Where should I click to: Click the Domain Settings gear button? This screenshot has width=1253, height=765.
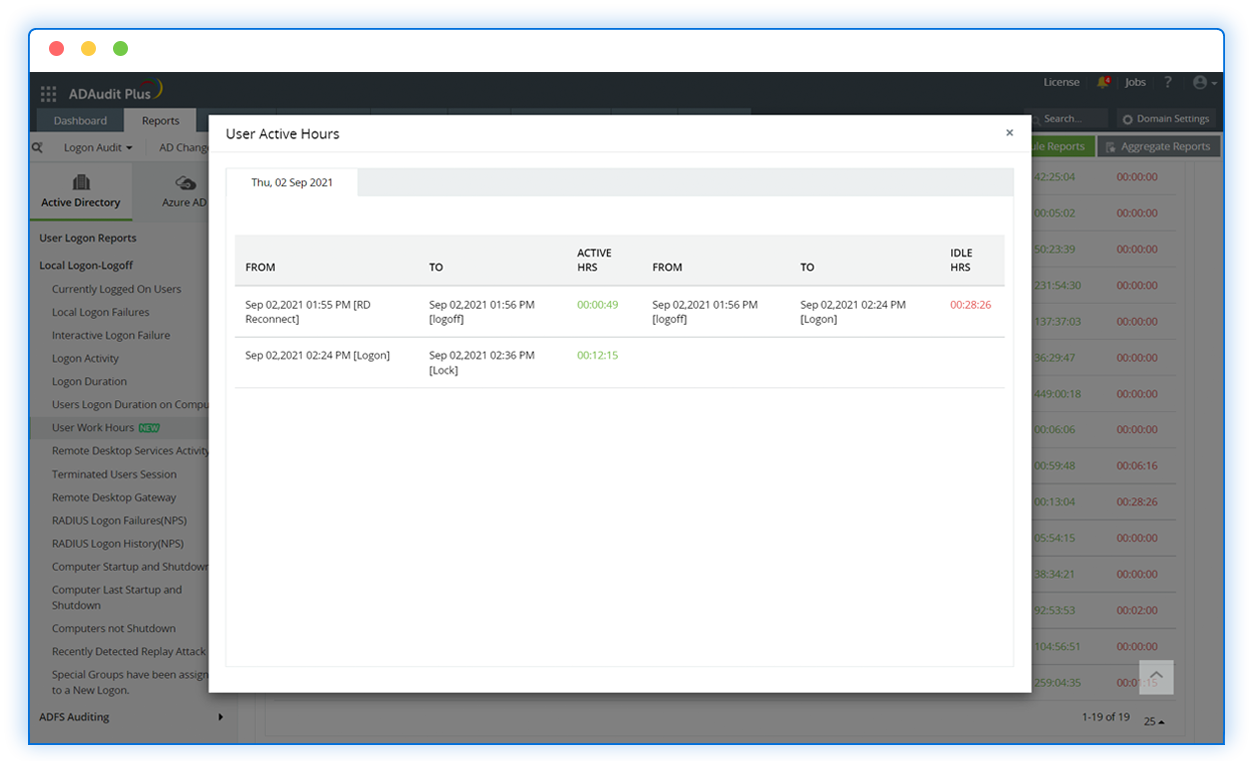1166,119
